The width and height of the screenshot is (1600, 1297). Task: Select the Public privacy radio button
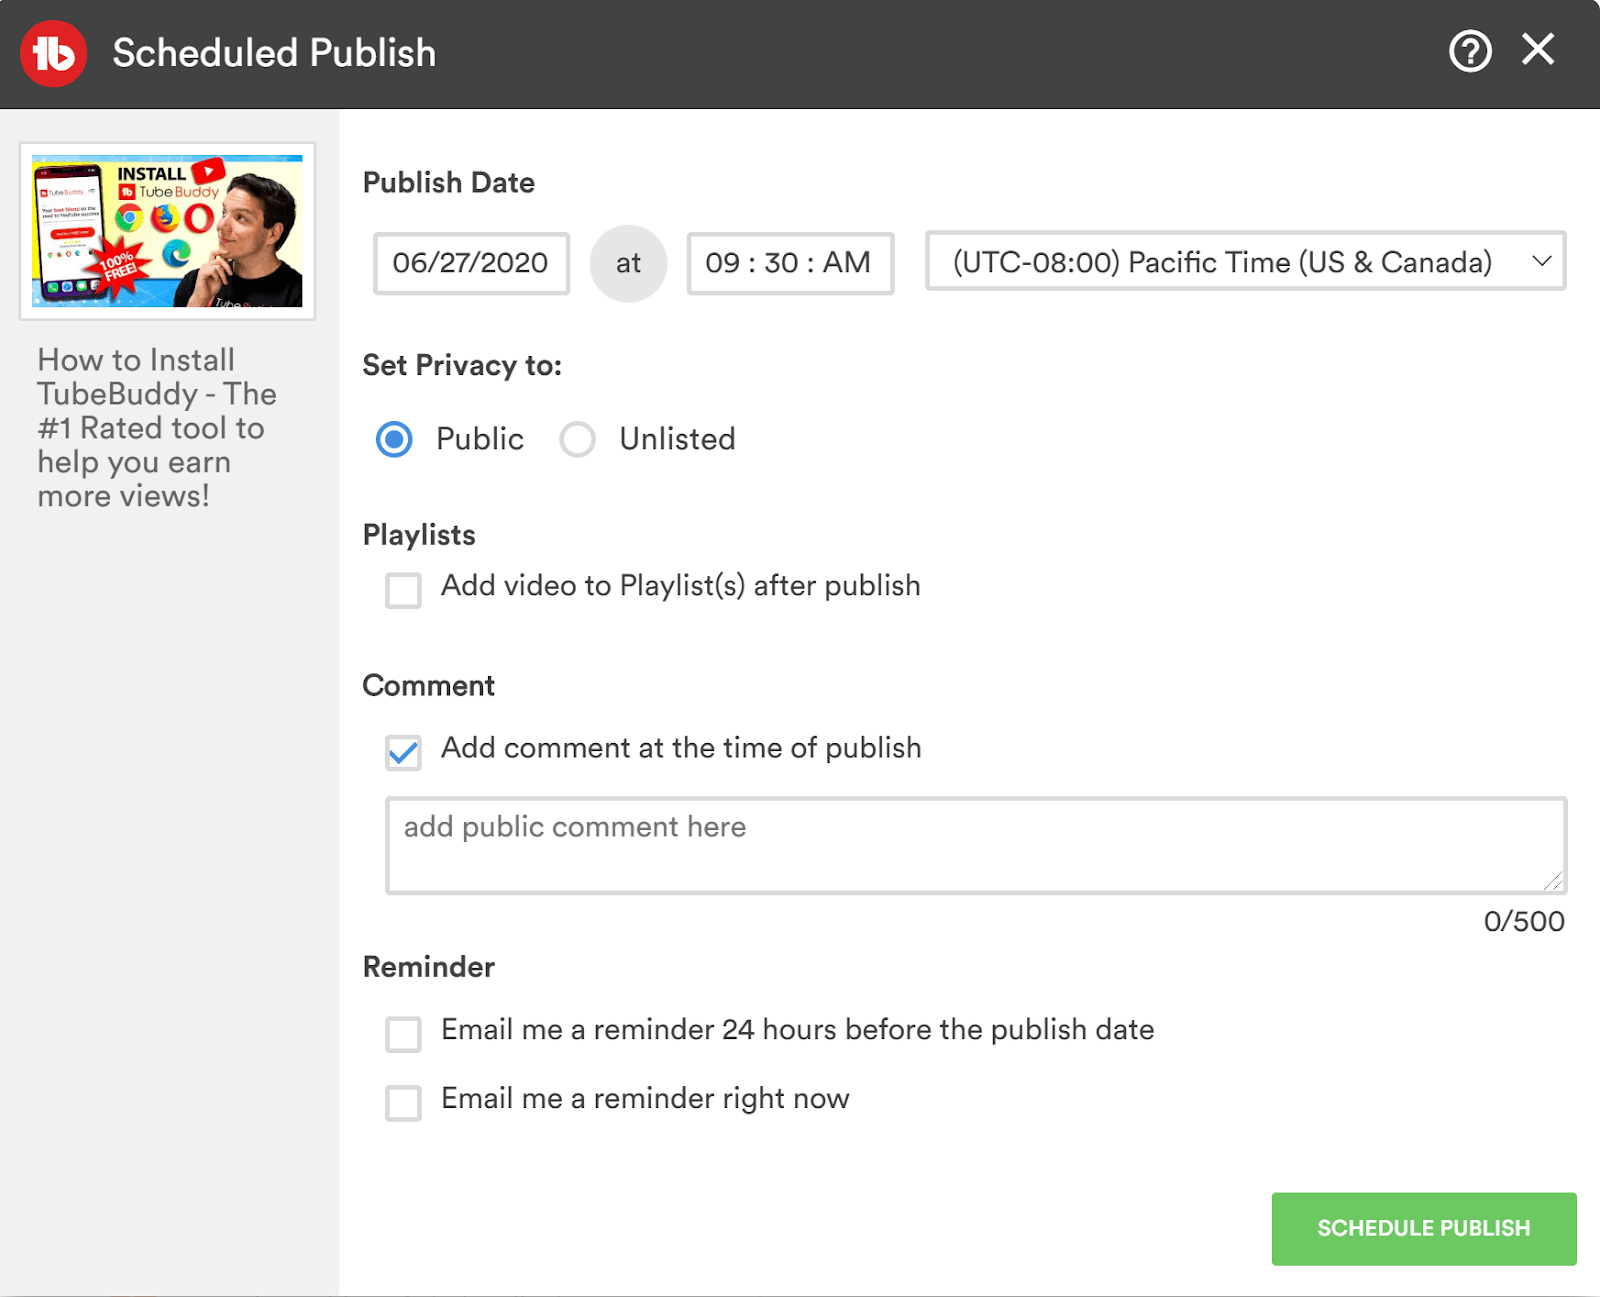tap(394, 439)
